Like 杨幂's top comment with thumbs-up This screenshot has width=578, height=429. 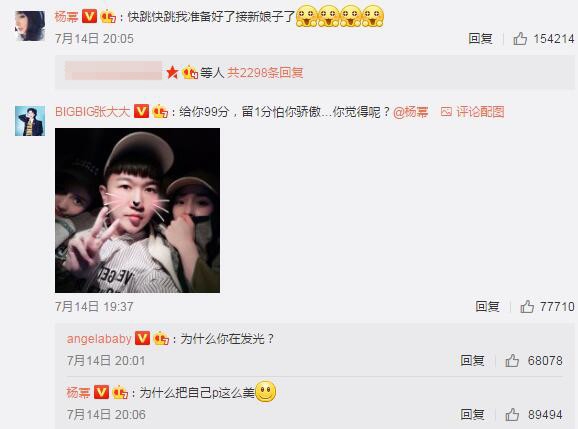520,38
